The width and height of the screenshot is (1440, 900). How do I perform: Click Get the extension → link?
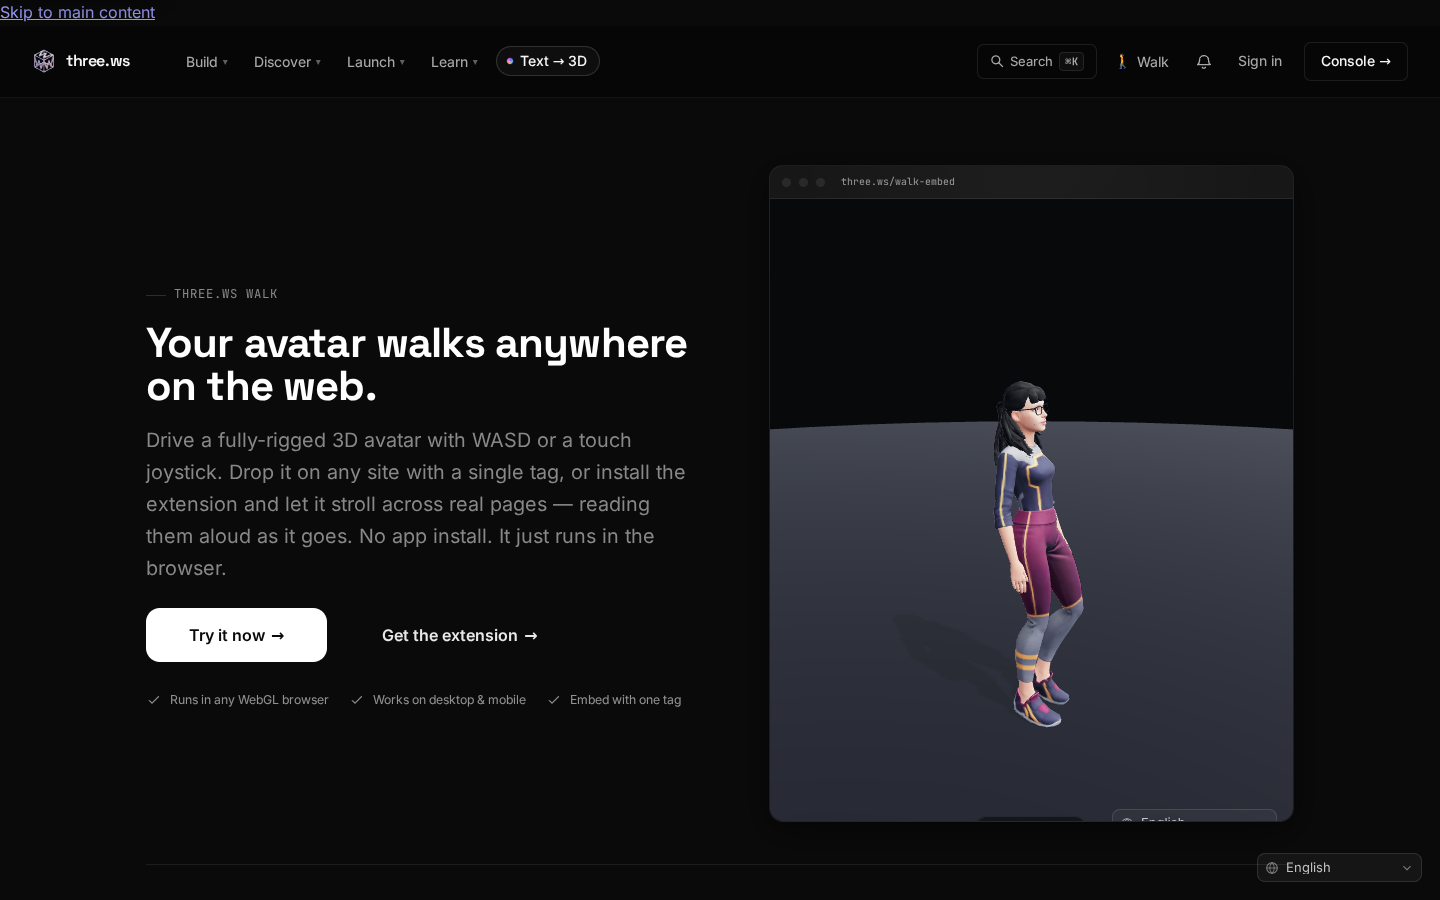[x=460, y=635]
